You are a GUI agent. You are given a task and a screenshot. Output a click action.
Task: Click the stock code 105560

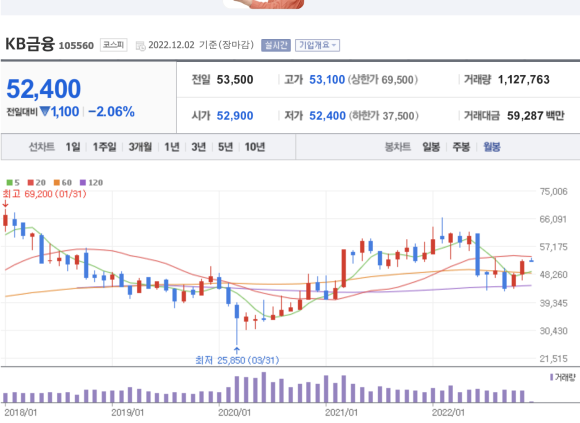[x=76, y=45]
